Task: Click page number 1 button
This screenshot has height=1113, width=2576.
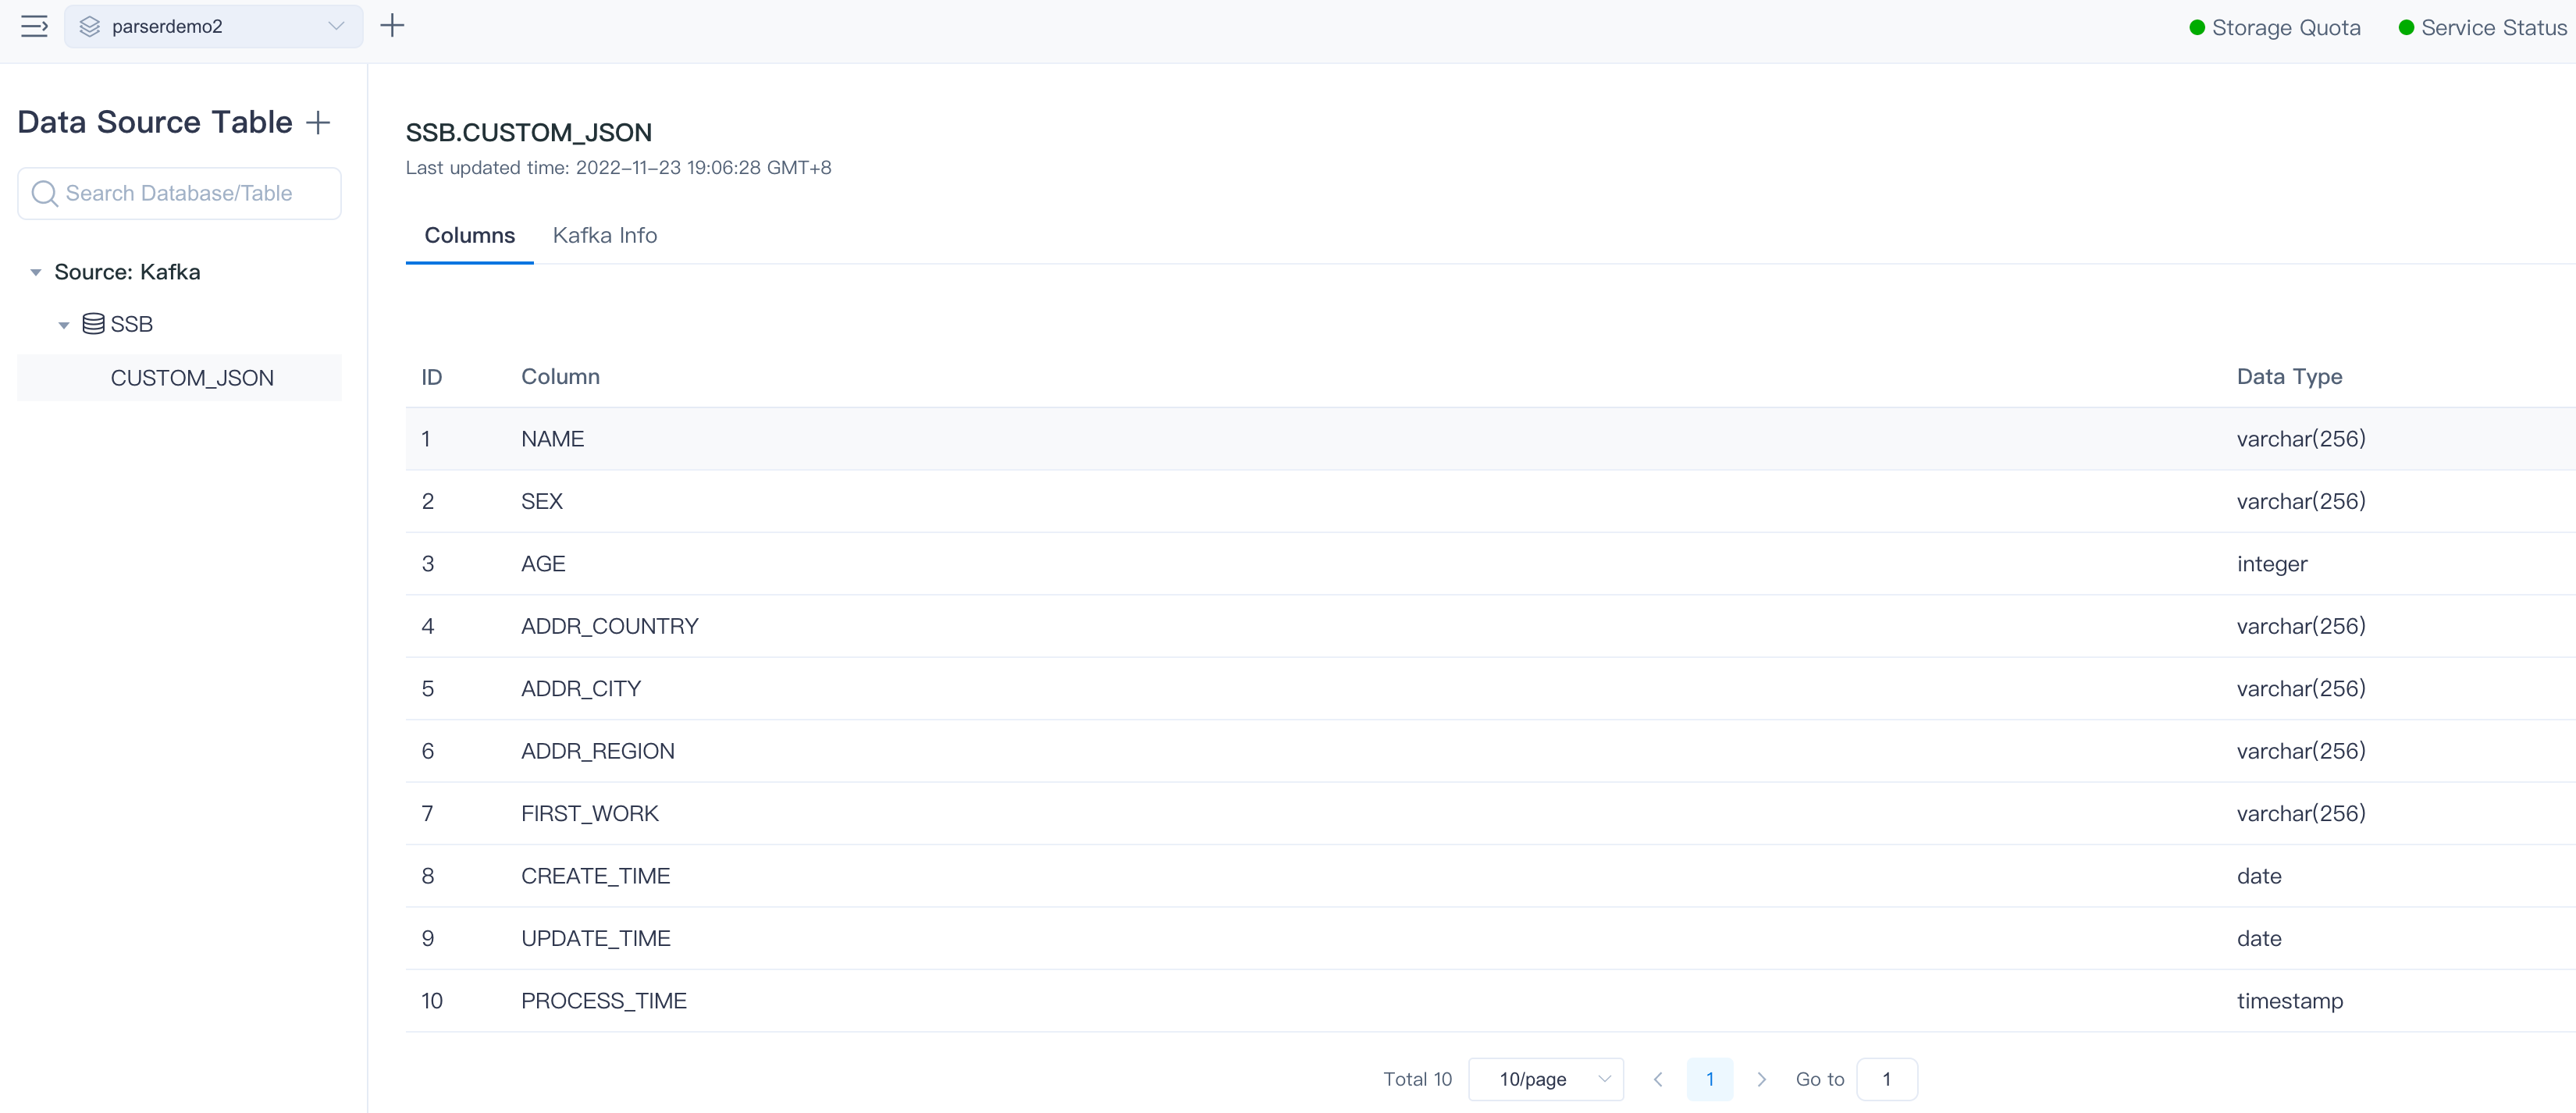Action: click(x=1709, y=1079)
